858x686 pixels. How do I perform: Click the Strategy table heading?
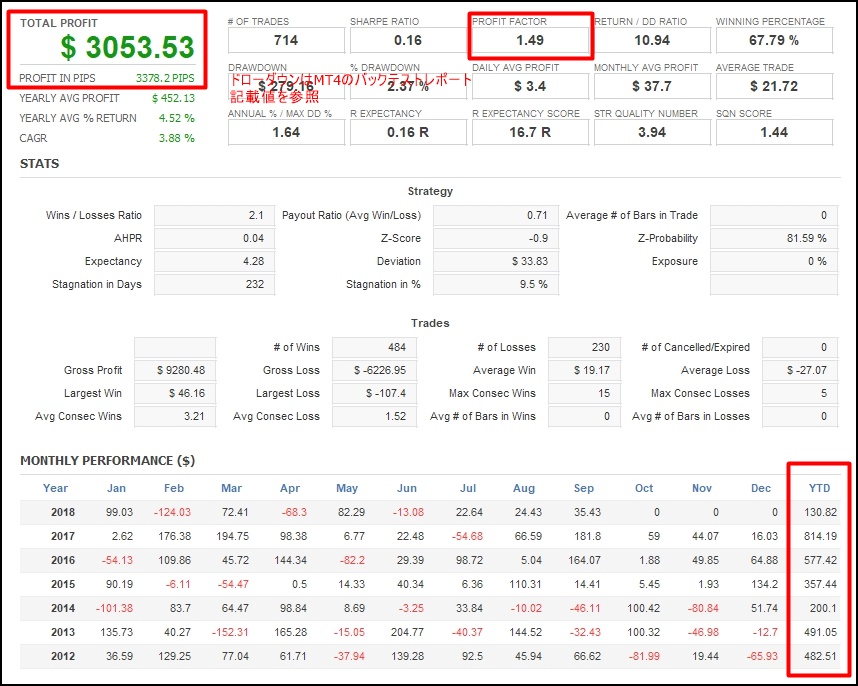[x=429, y=191]
